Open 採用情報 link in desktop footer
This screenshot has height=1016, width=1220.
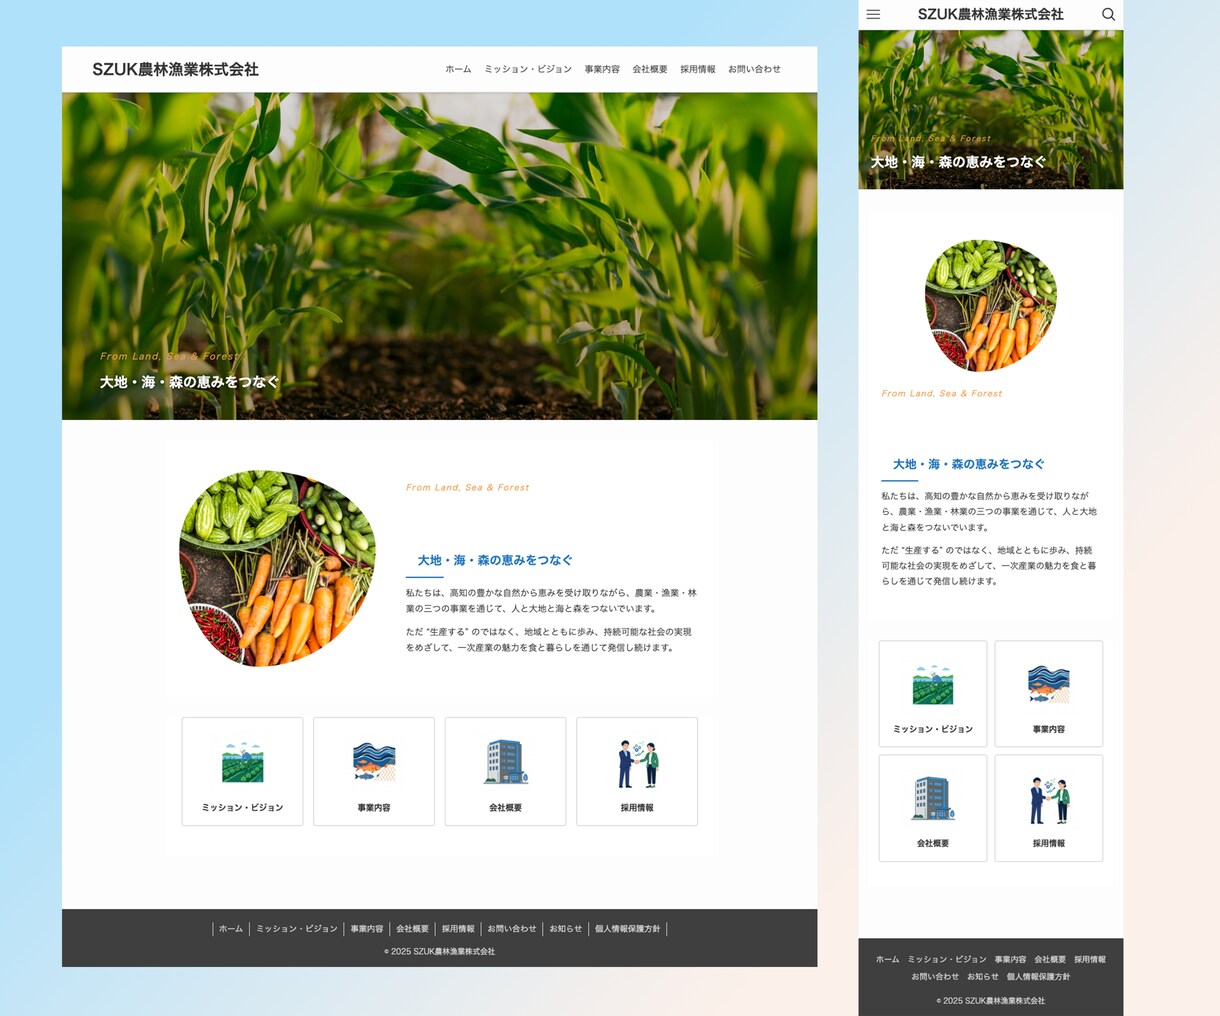(x=458, y=929)
